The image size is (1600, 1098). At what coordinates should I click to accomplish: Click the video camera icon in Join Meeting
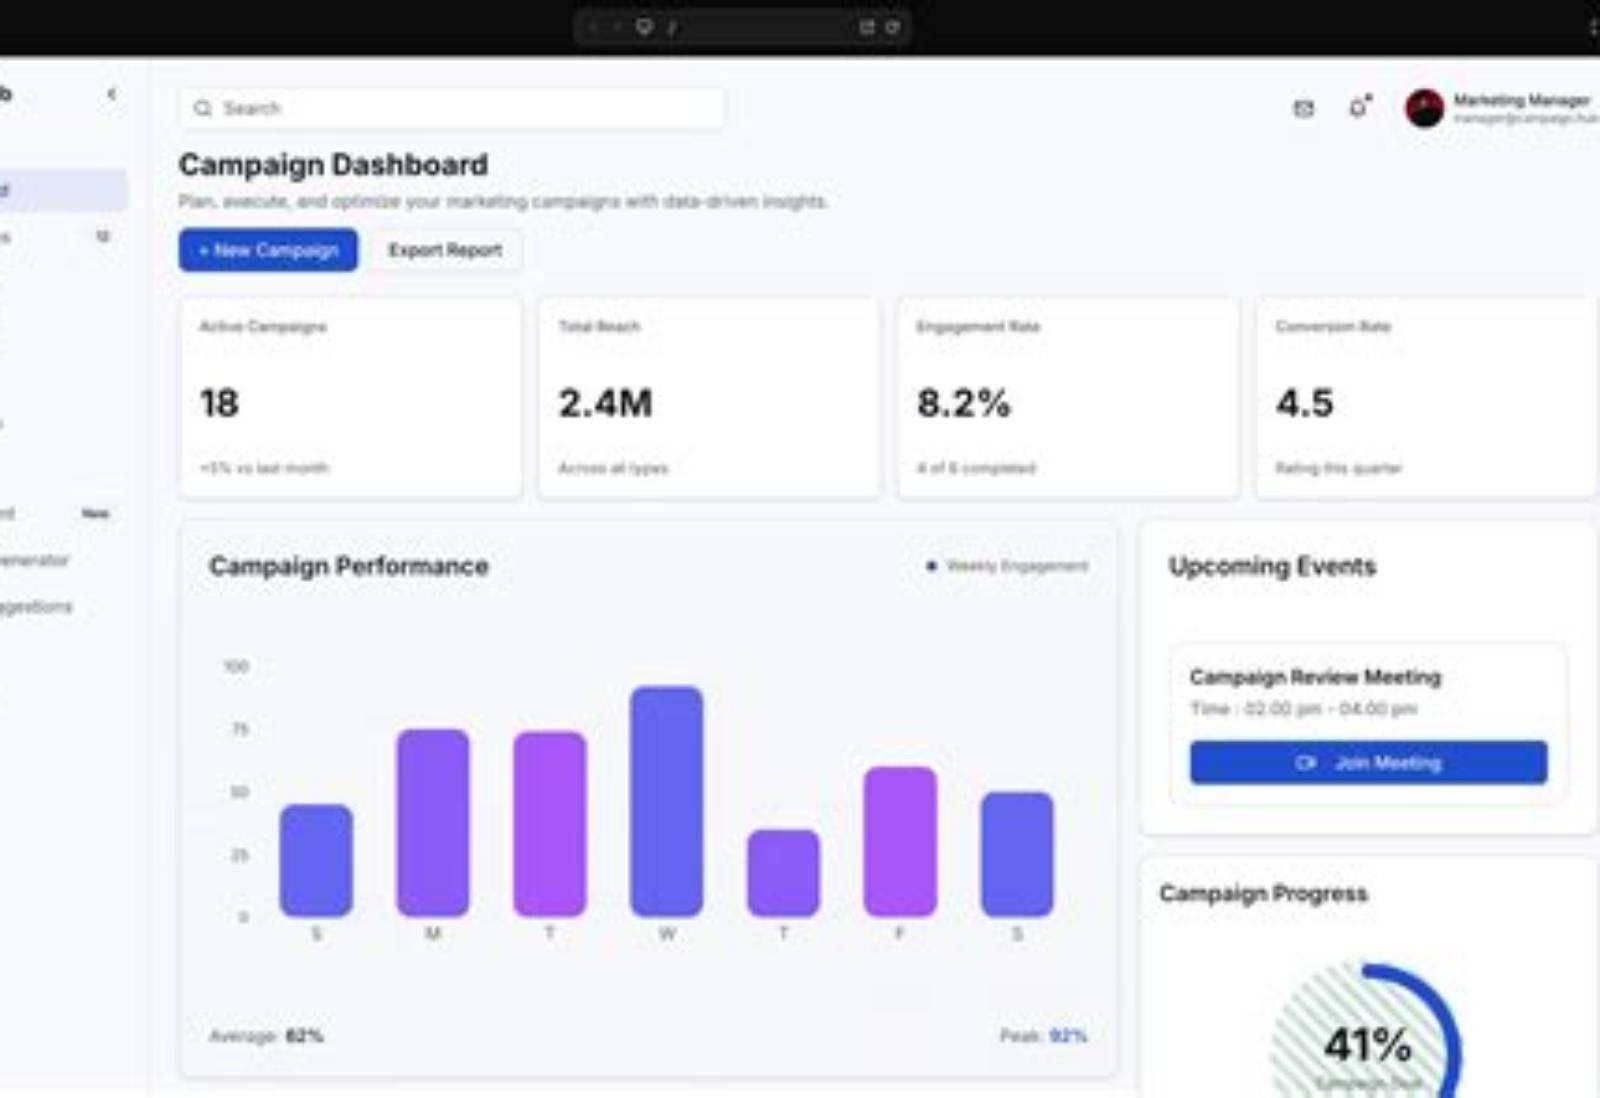1306,762
